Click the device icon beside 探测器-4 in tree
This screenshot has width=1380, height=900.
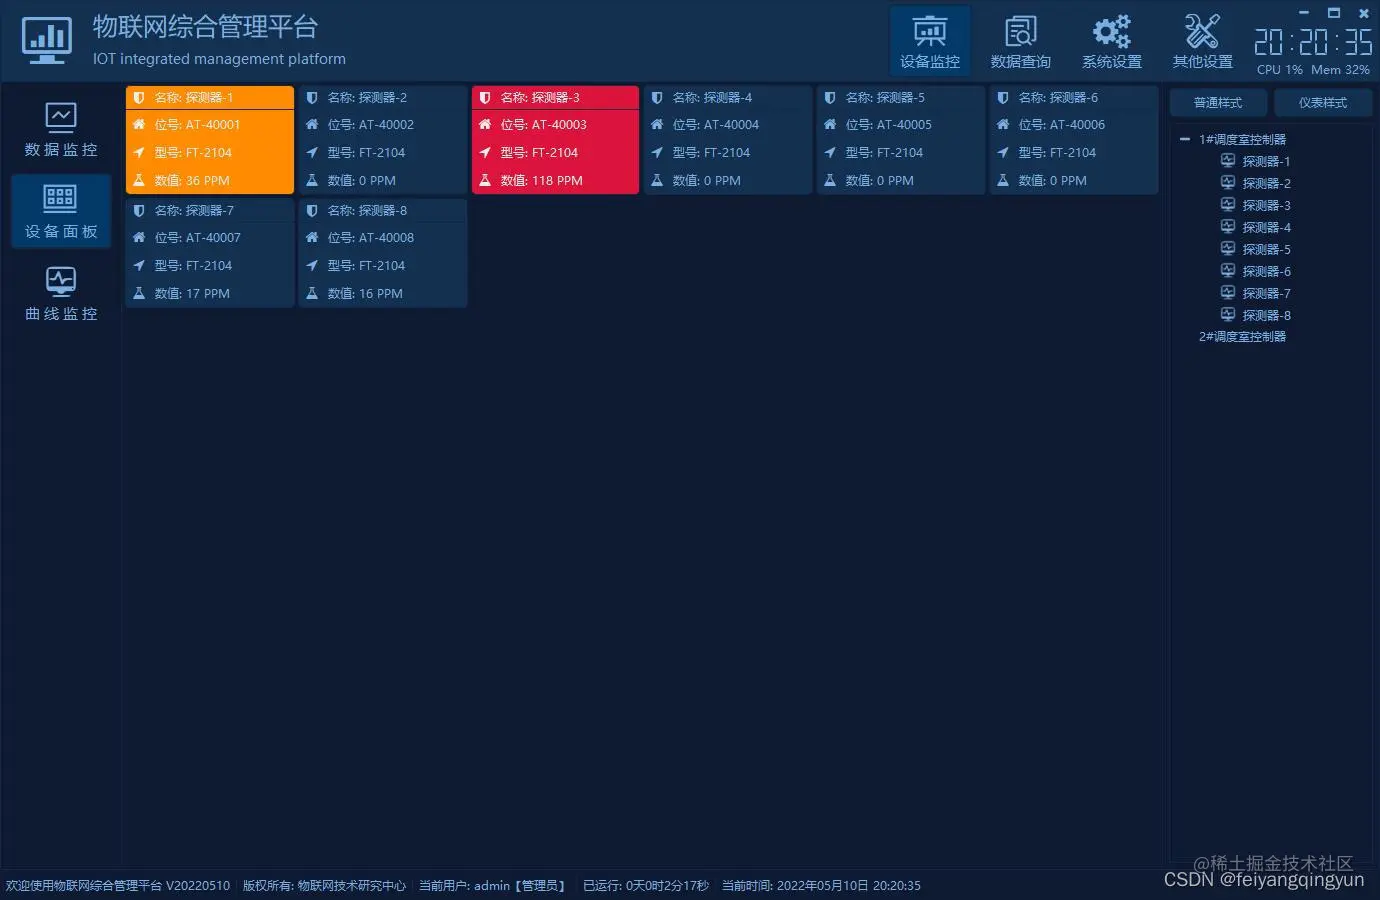[x=1228, y=227]
